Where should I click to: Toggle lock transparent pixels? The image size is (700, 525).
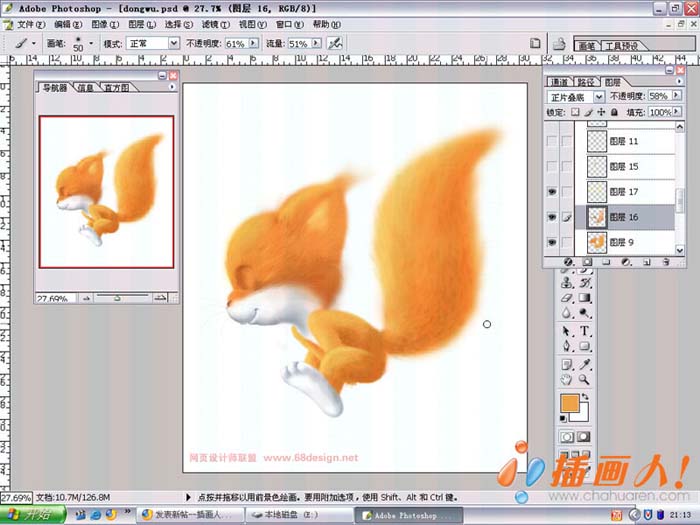point(575,112)
